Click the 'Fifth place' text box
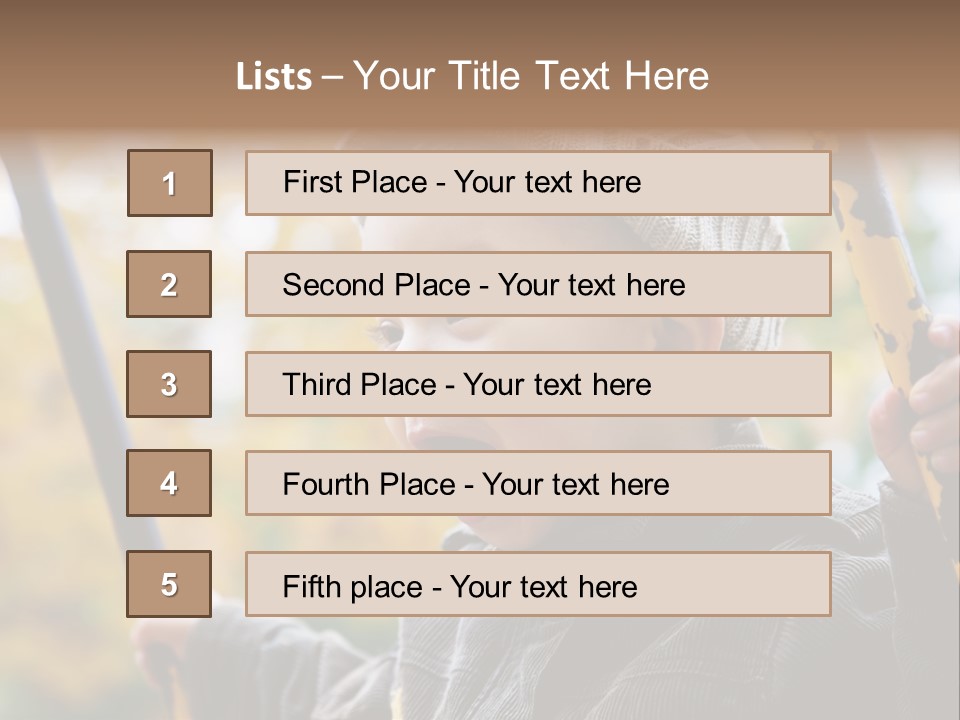The height and width of the screenshot is (720, 960). pyautogui.click(x=538, y=585)
